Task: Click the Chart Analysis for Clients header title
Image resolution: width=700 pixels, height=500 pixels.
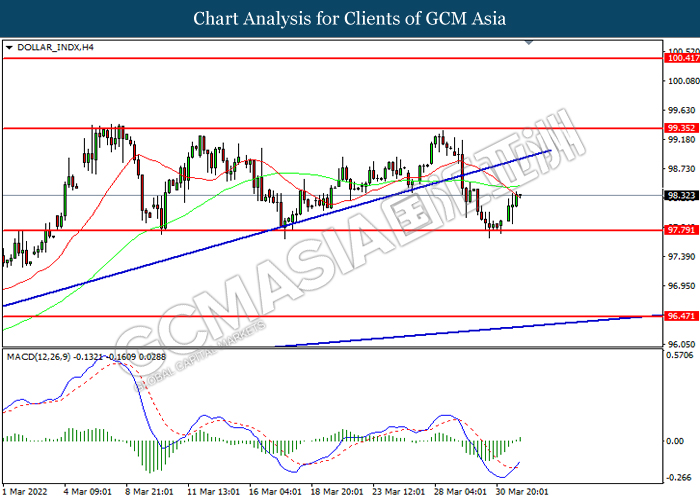Action: pyautogui.click(x=350, y=19)
